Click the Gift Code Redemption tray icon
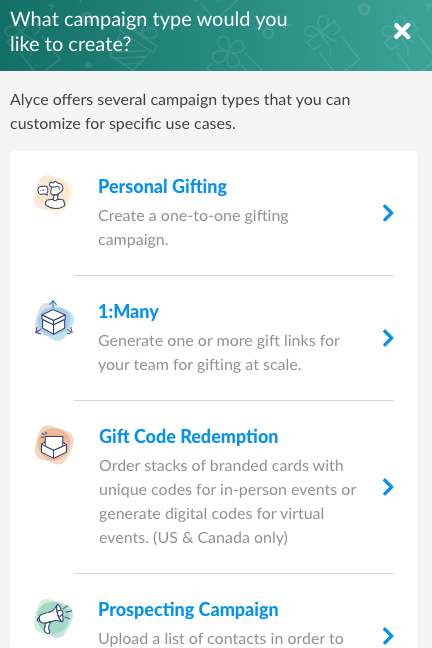Viewport: 432px width, 648px height. point(54,445)
